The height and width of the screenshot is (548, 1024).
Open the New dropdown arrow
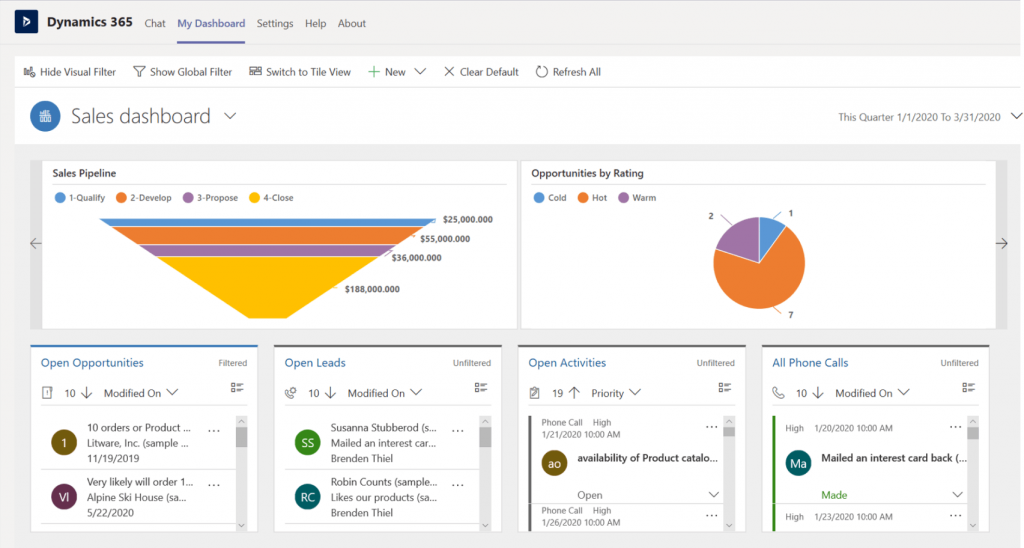point(420,72)
